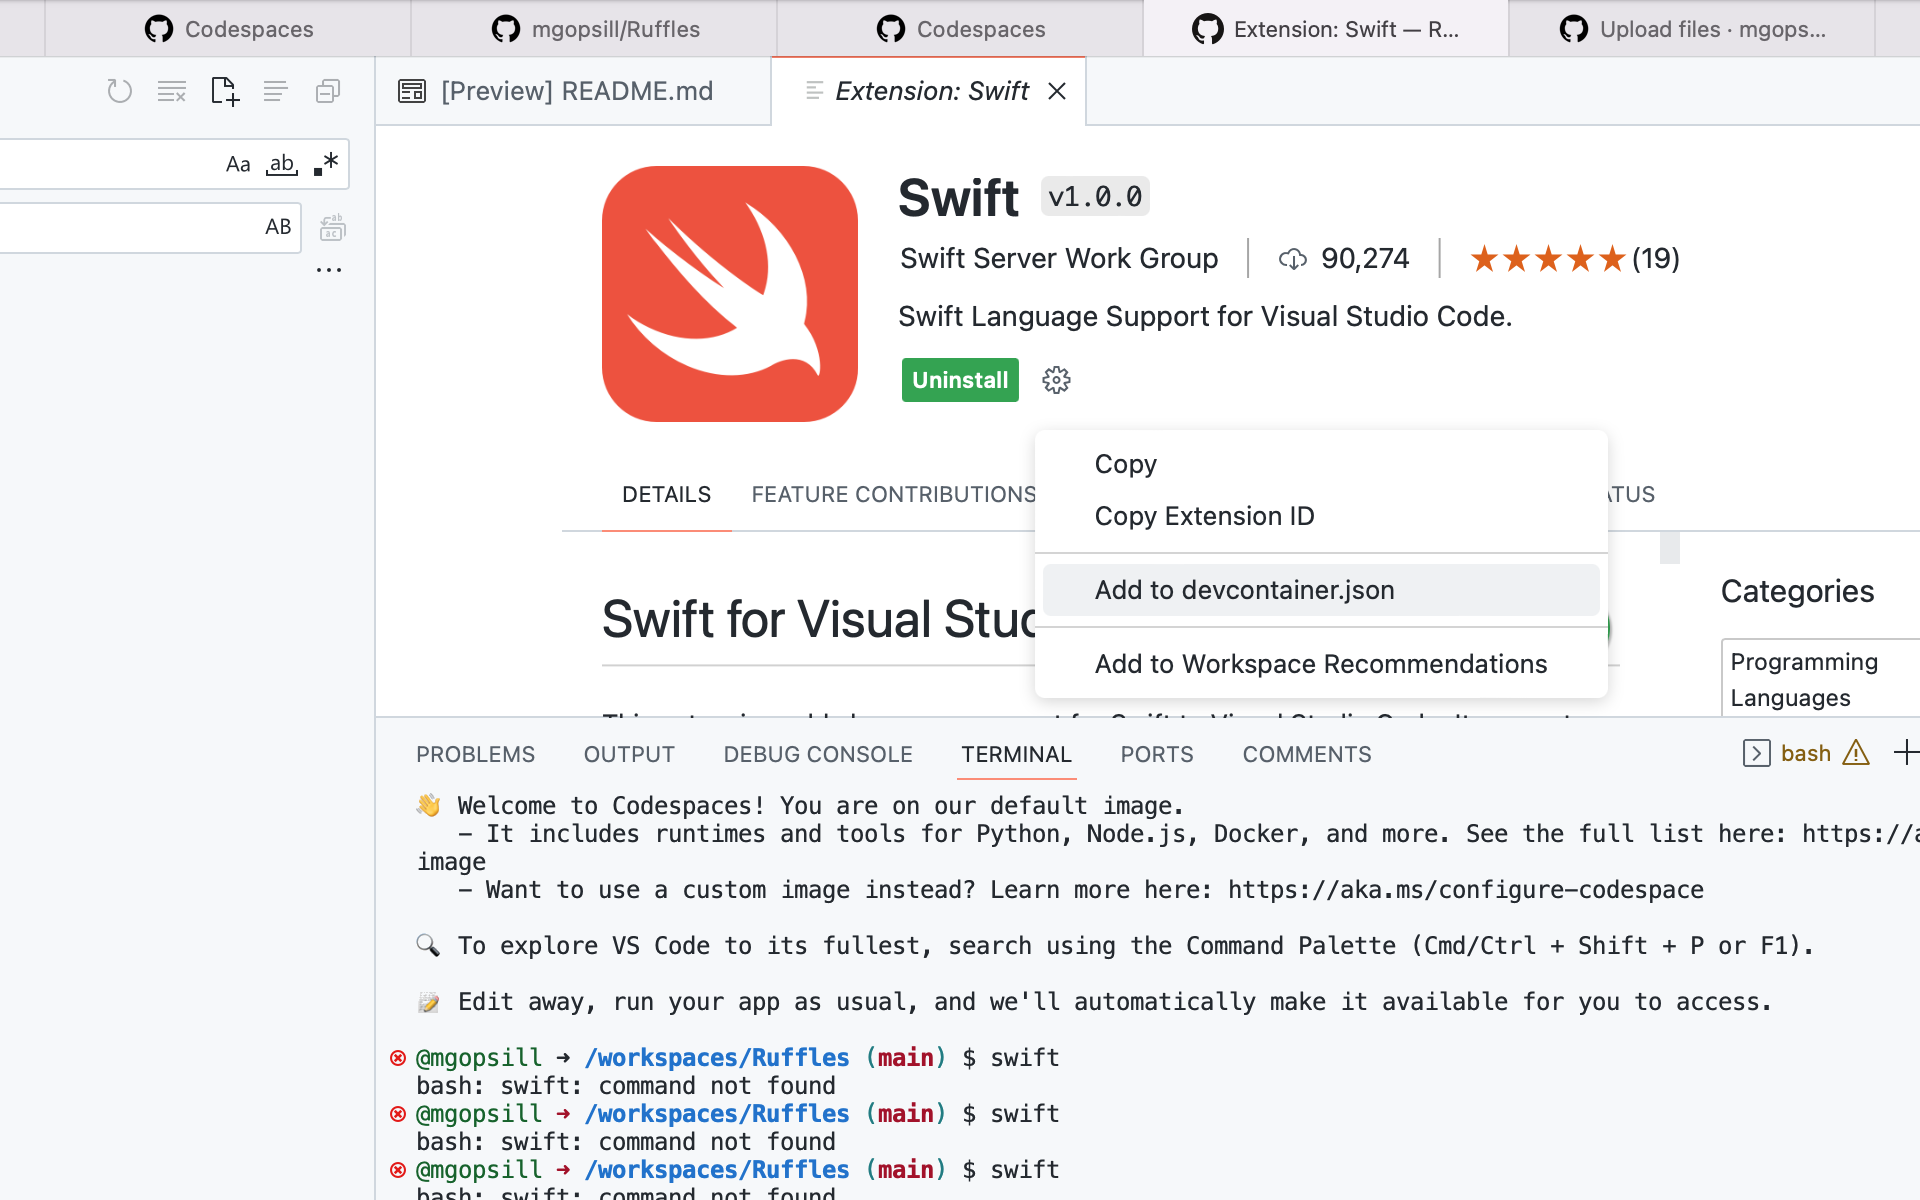Click the Collapse all results icon
1920x1200 pixels.
(x=328, y=91)
